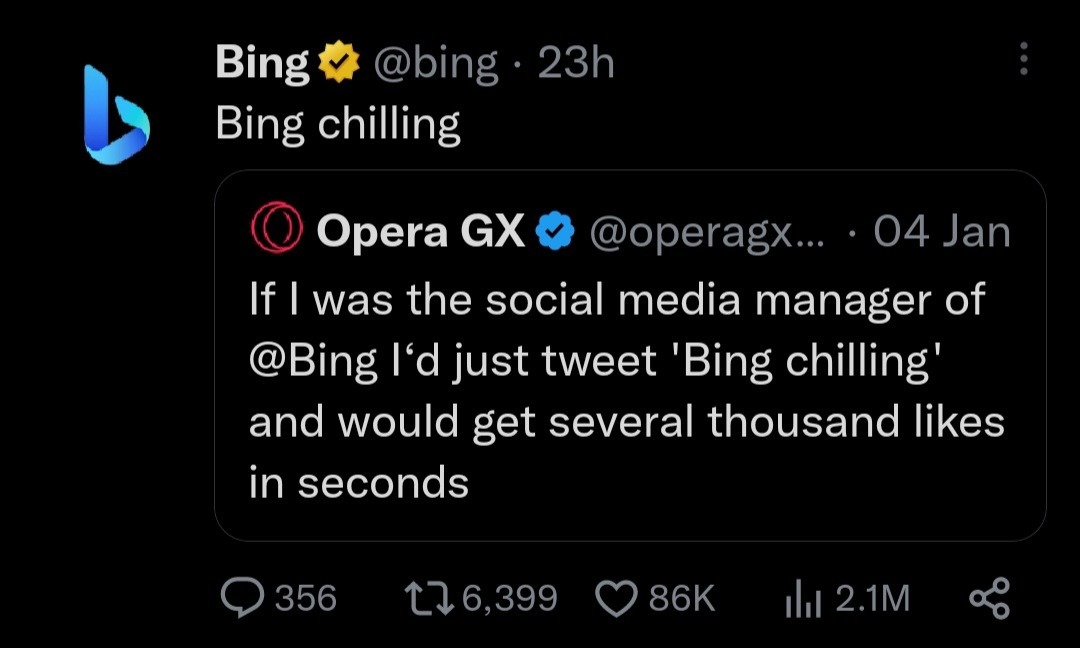Click the 04 Jan timestamp

(x=940, y=230)
